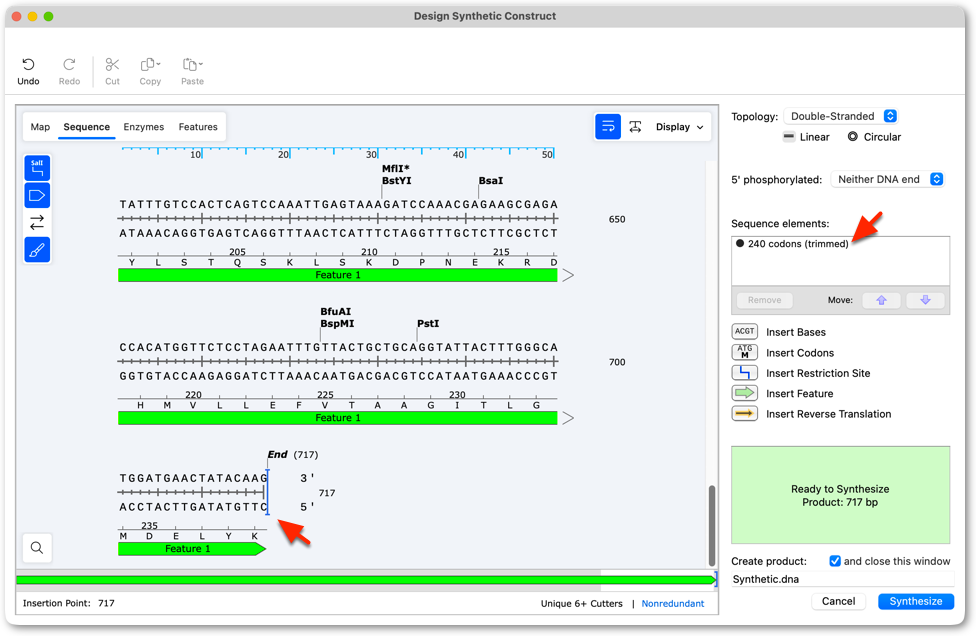Click the BspMI enzyme label
Viewport: 976px width, 636px height.
pos(337,324)
